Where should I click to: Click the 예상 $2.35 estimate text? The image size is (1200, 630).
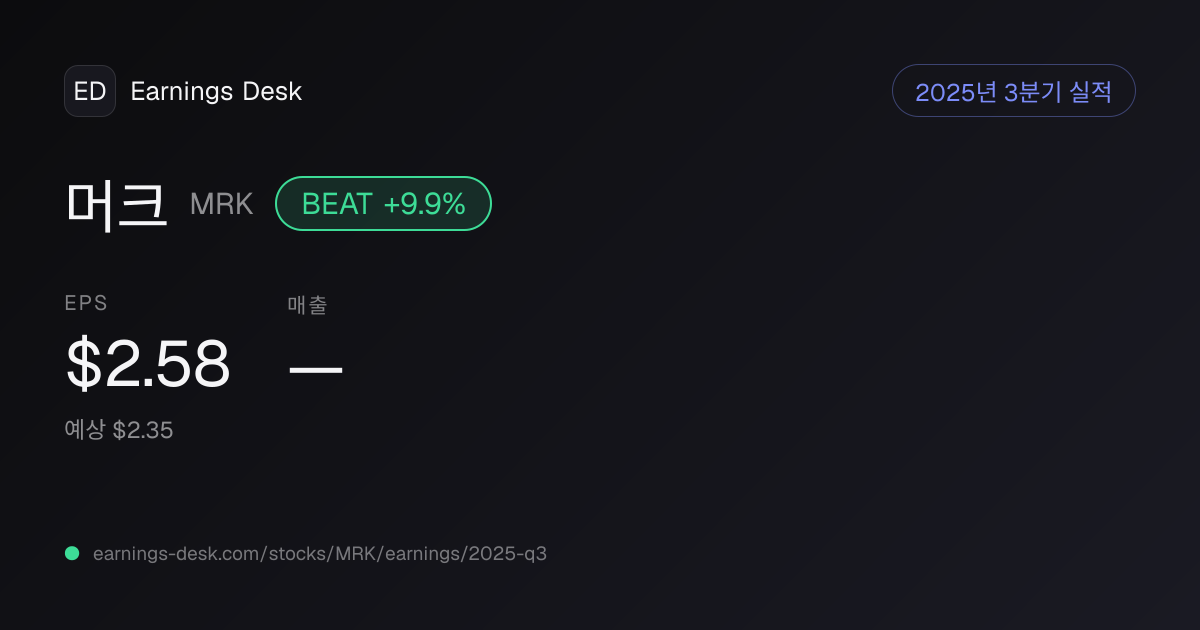(119, 430)
